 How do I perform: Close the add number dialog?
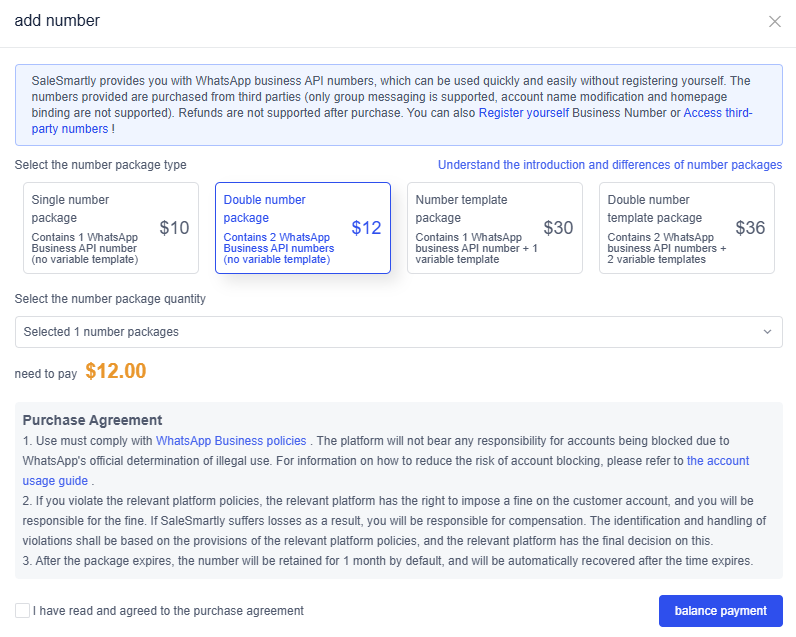(x=774, y=22)
